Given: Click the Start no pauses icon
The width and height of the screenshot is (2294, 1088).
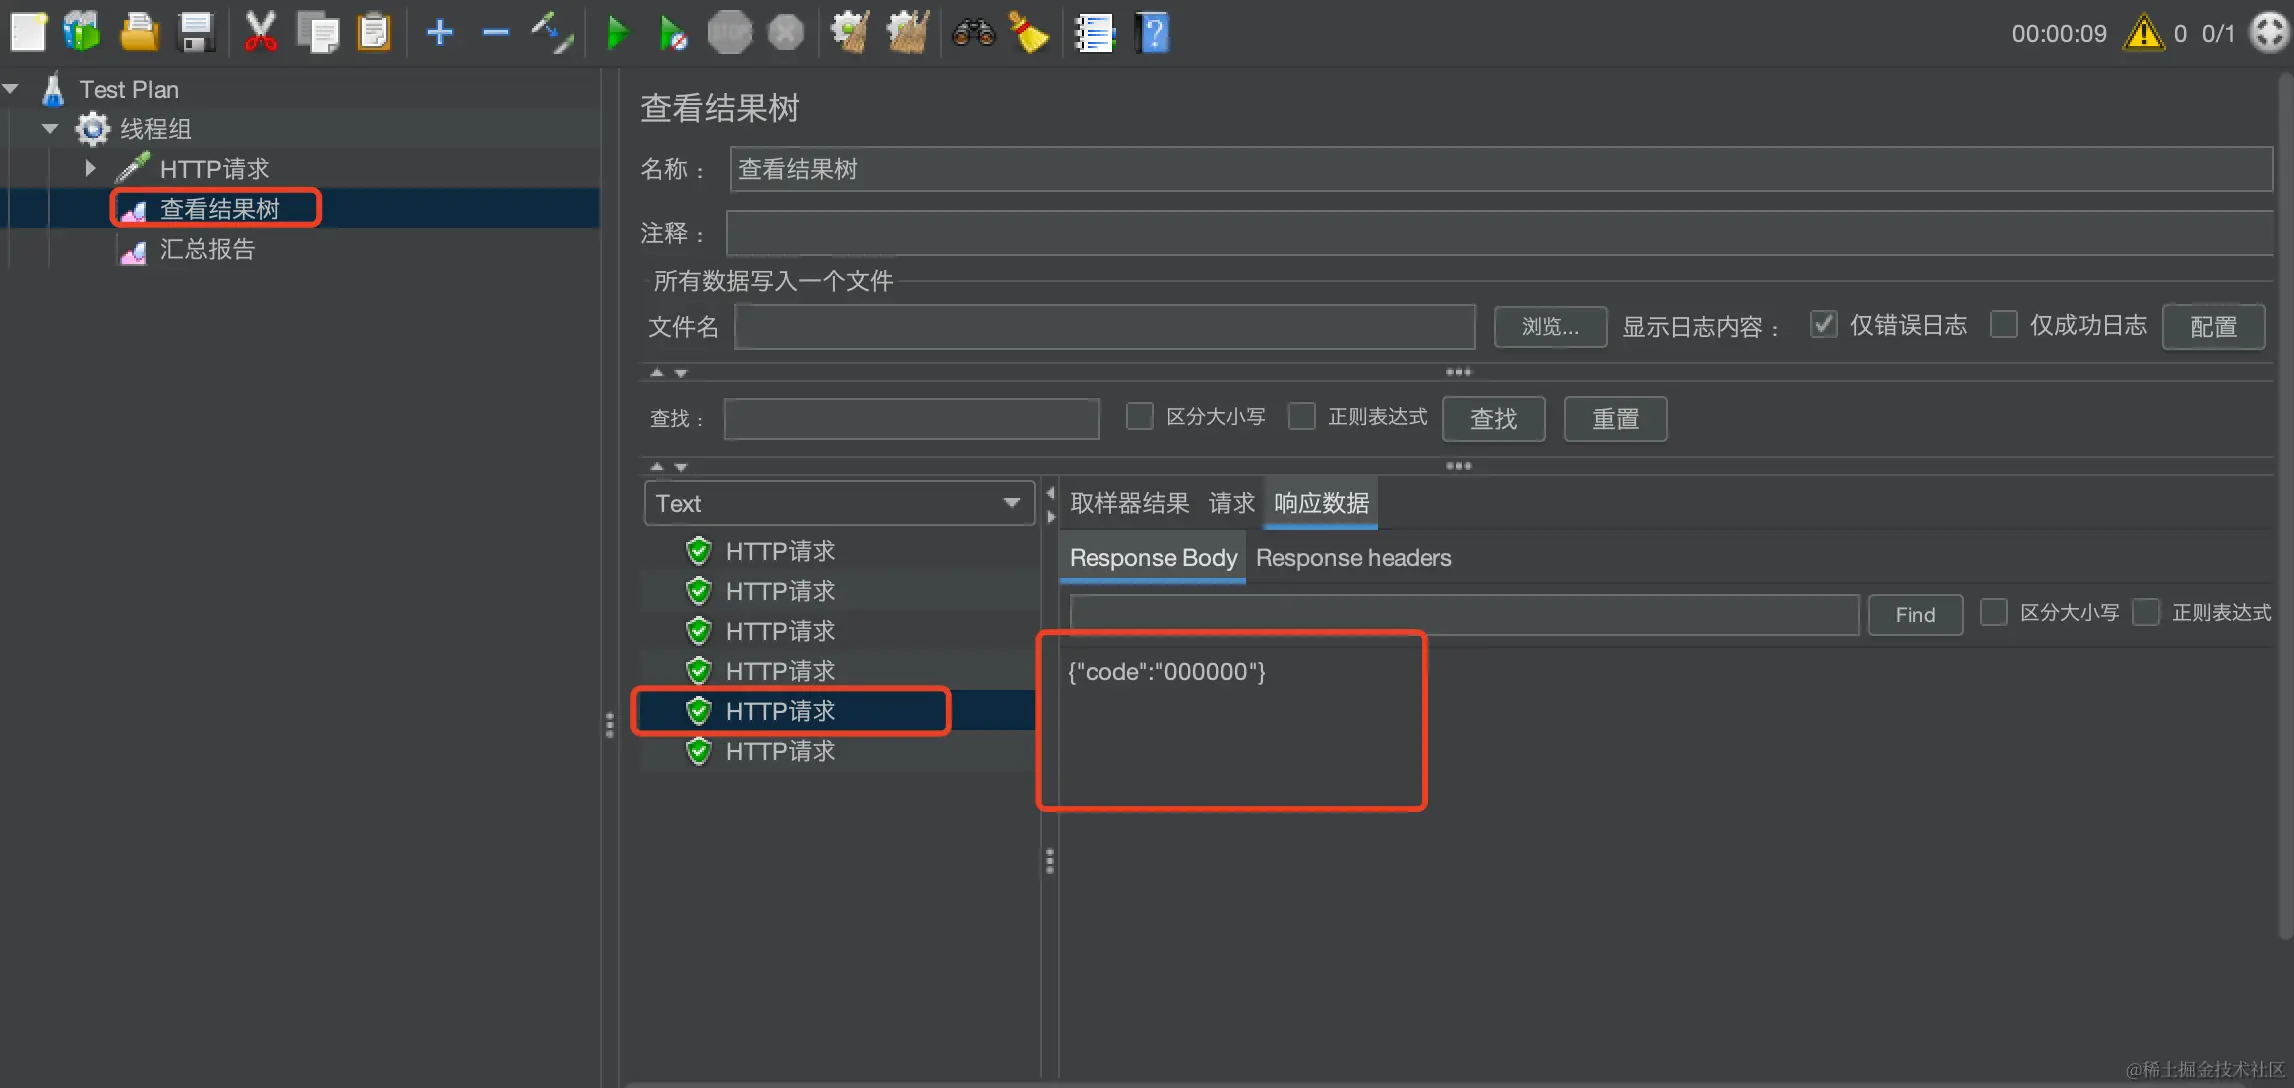Looking at the screenshot, I should tap(673, 33).
